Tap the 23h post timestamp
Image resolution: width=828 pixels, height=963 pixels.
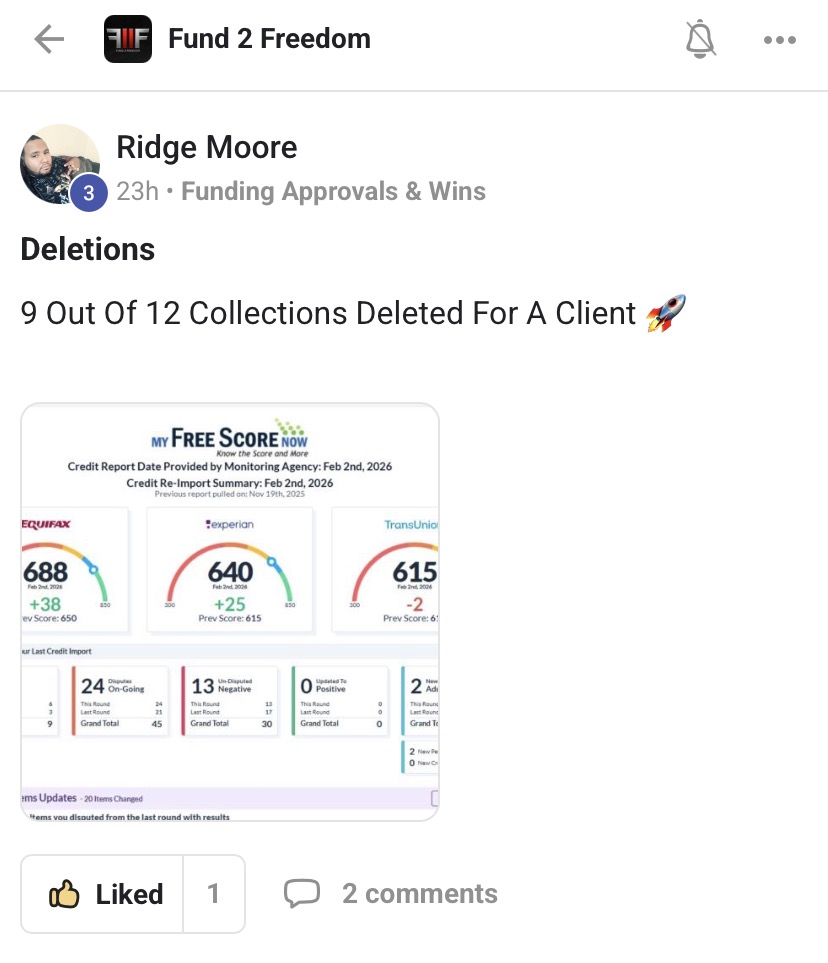(137, 191)
